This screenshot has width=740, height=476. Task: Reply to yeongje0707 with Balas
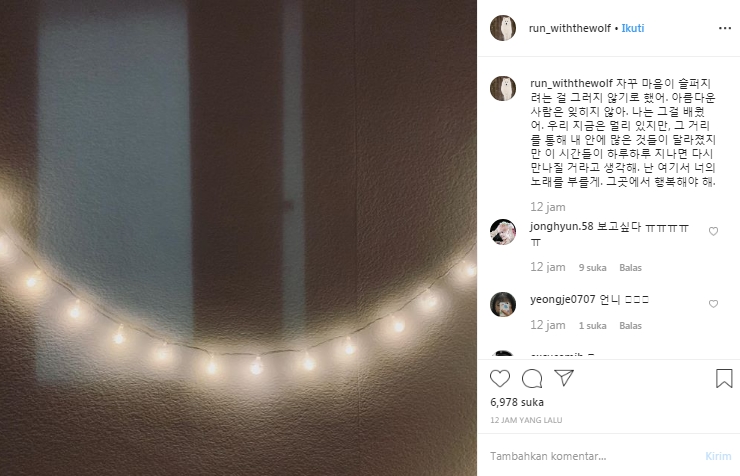[x=630, y=326]
